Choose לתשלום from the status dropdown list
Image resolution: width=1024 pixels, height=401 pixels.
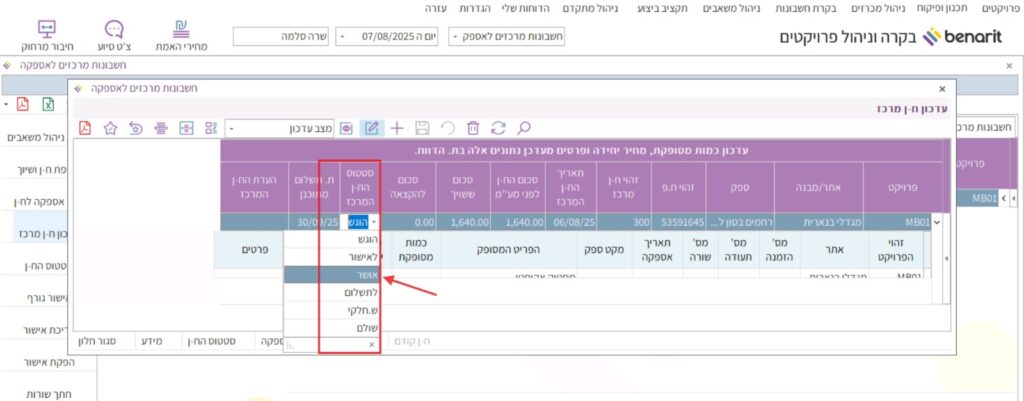point(334,291)
